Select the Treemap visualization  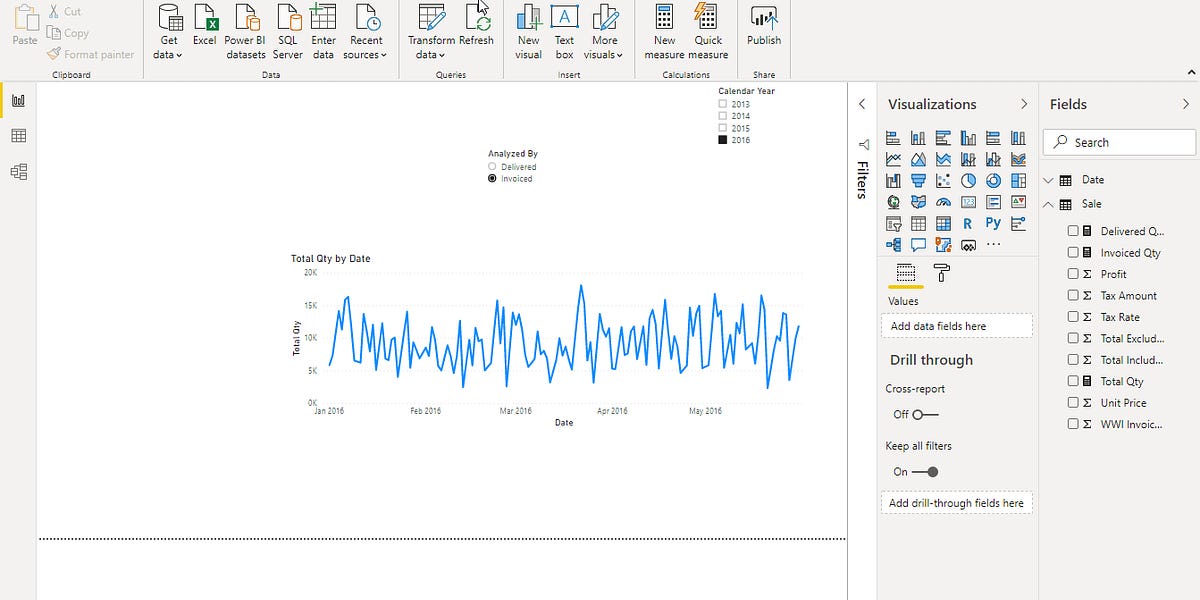click(1020, 180)
